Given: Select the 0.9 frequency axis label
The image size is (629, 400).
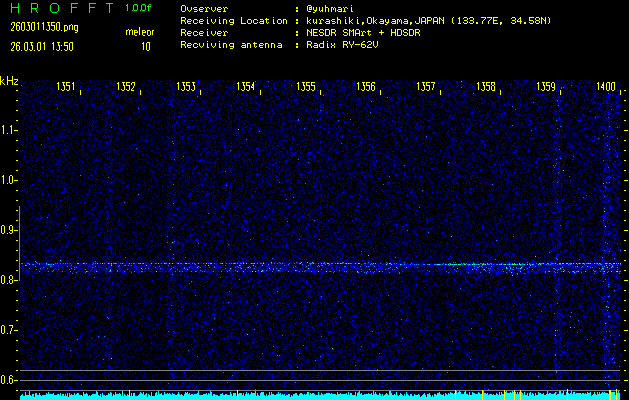Looking at the screenshot, I should click(x=9, y=230).
